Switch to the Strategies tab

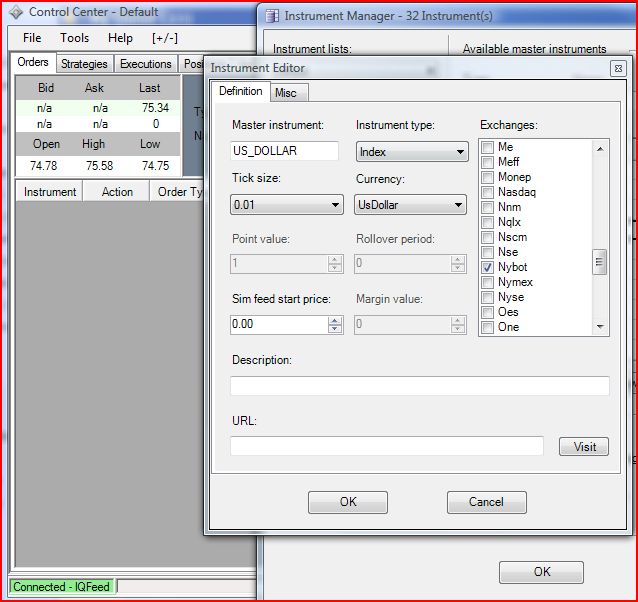point(84,64)
